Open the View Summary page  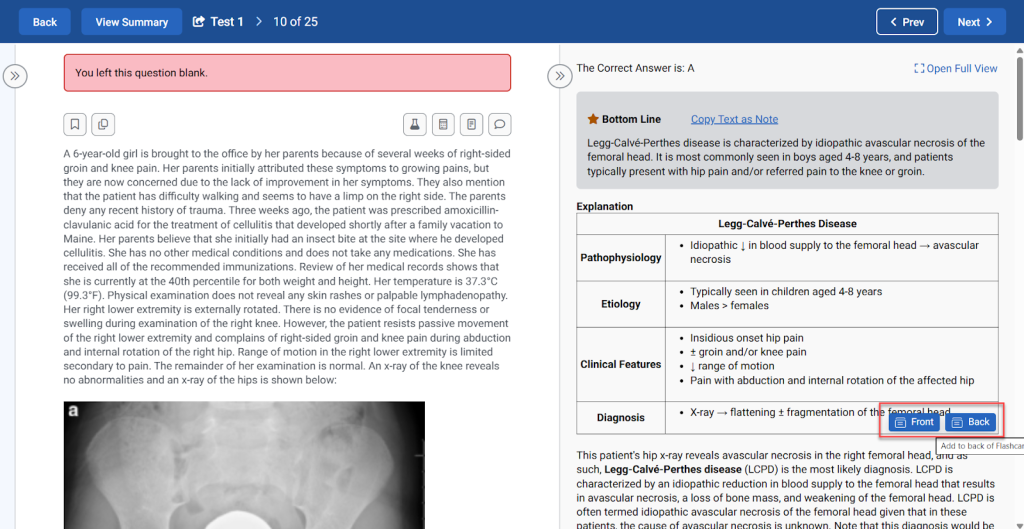131,22
